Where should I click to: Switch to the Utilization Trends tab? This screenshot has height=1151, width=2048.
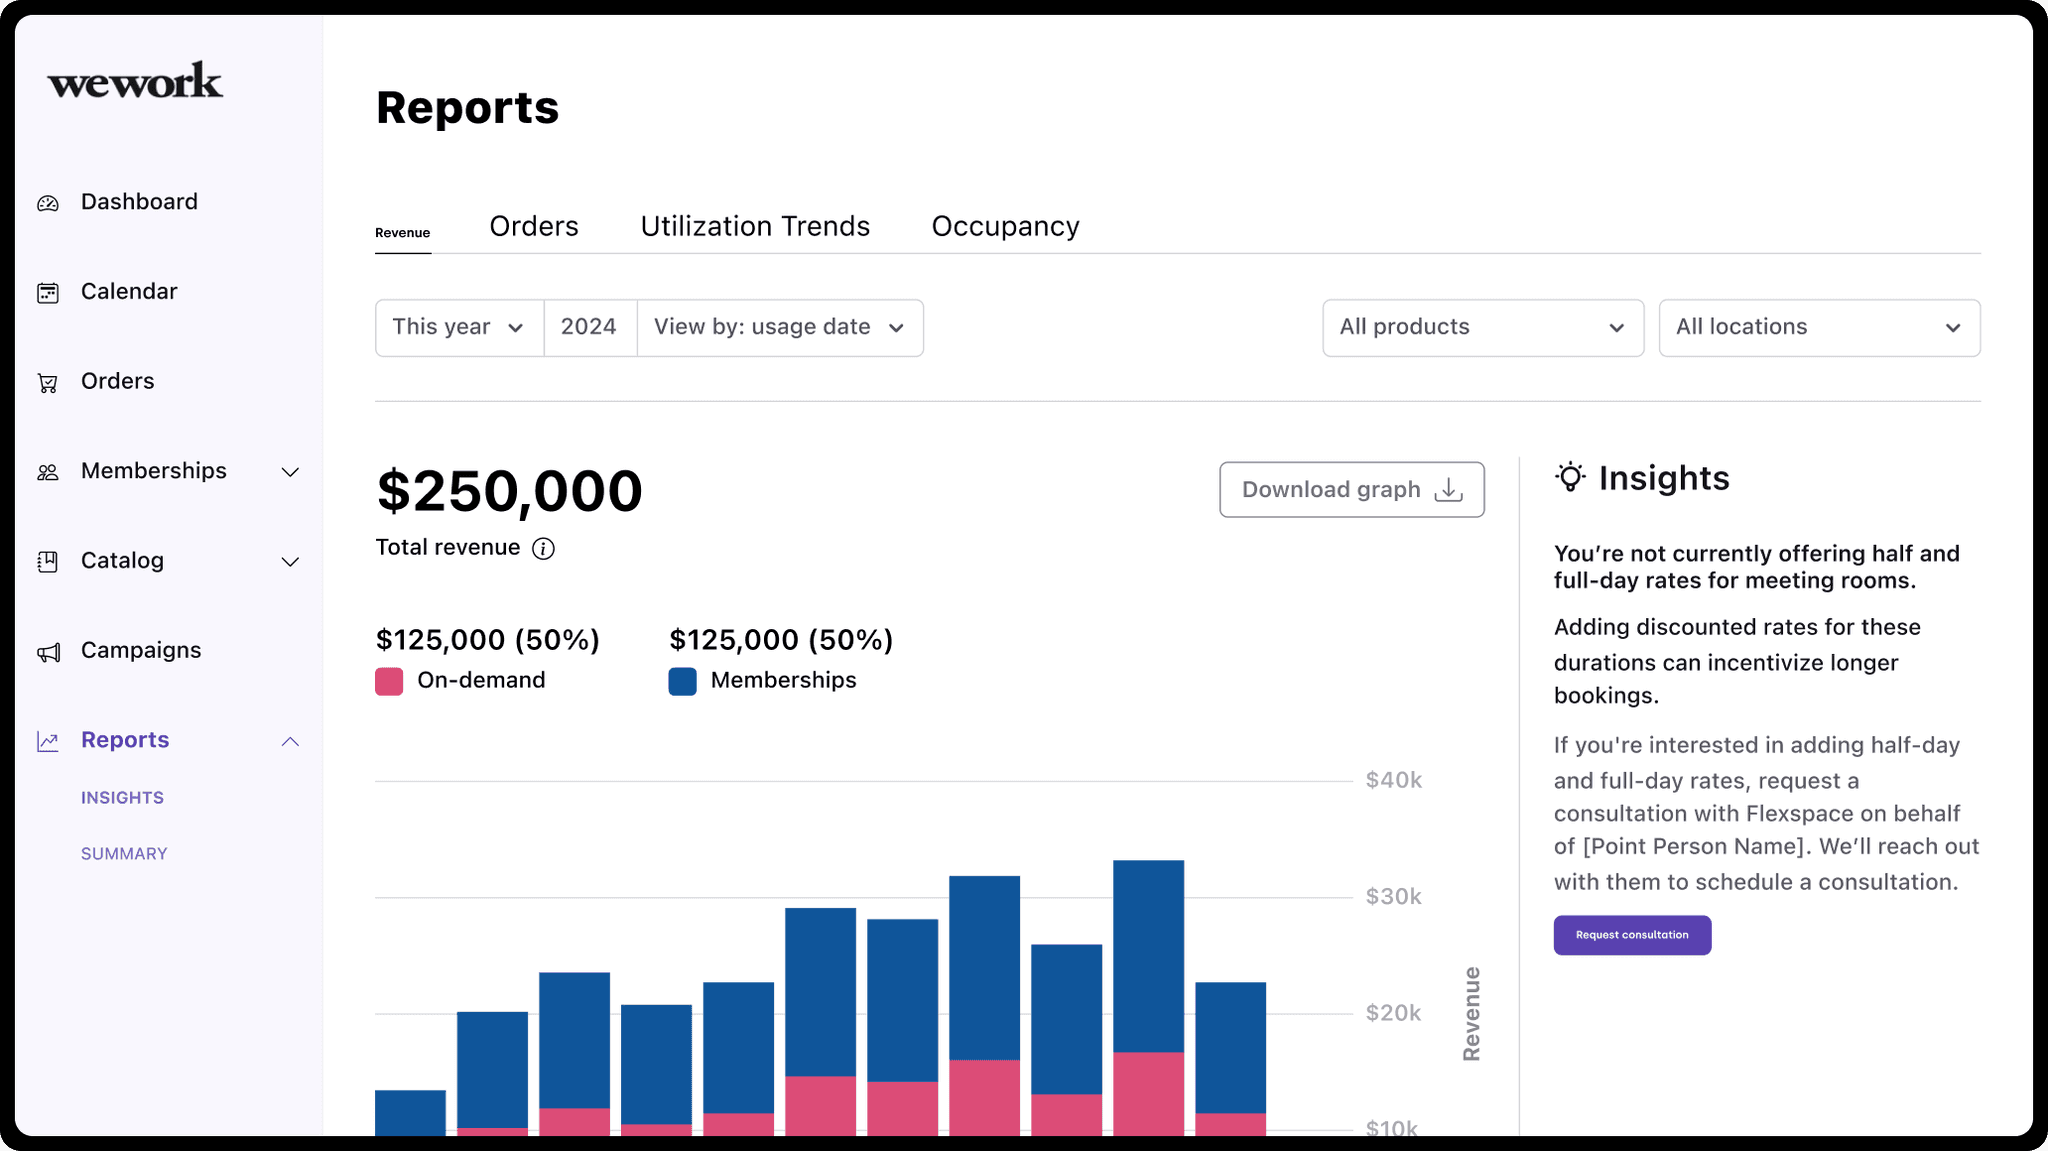click(755, 227)
